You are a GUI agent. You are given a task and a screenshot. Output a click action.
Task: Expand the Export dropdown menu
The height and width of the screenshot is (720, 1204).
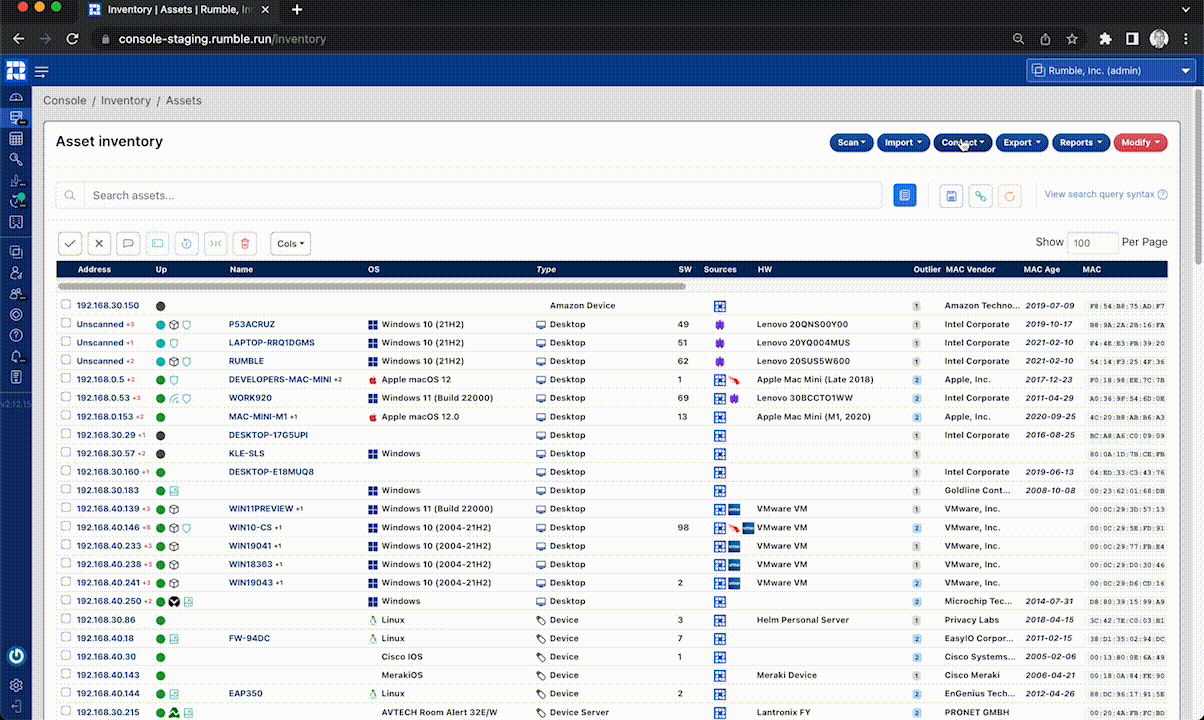1021,143
